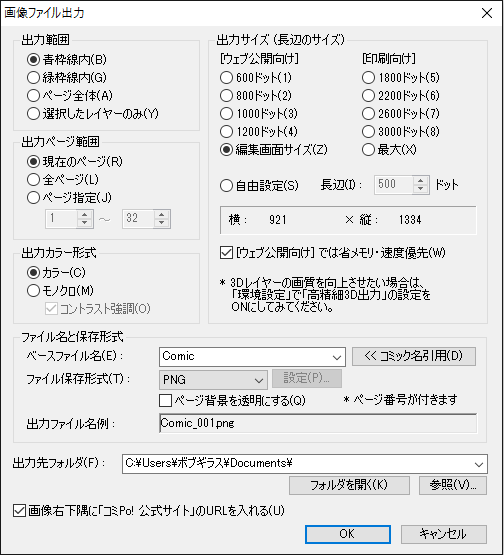Click 設定(P)... button

(307, 379)
